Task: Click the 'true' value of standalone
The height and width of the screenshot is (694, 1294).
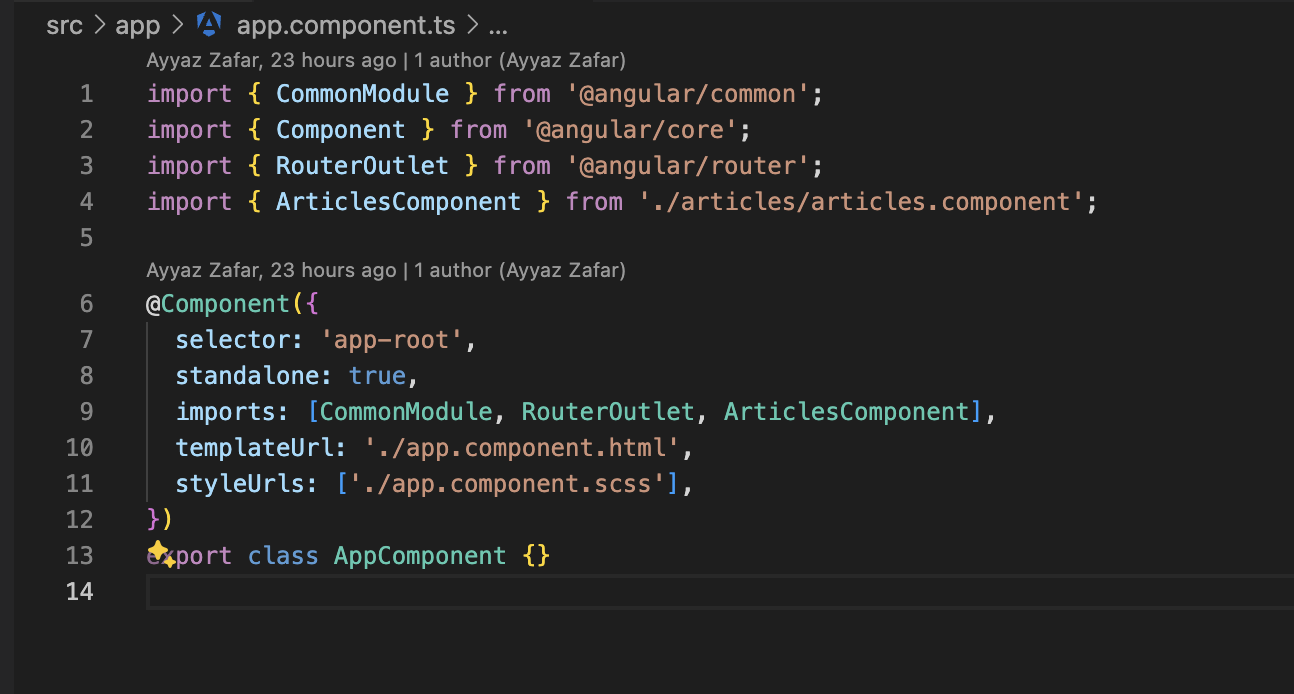Action: [377, 376]
